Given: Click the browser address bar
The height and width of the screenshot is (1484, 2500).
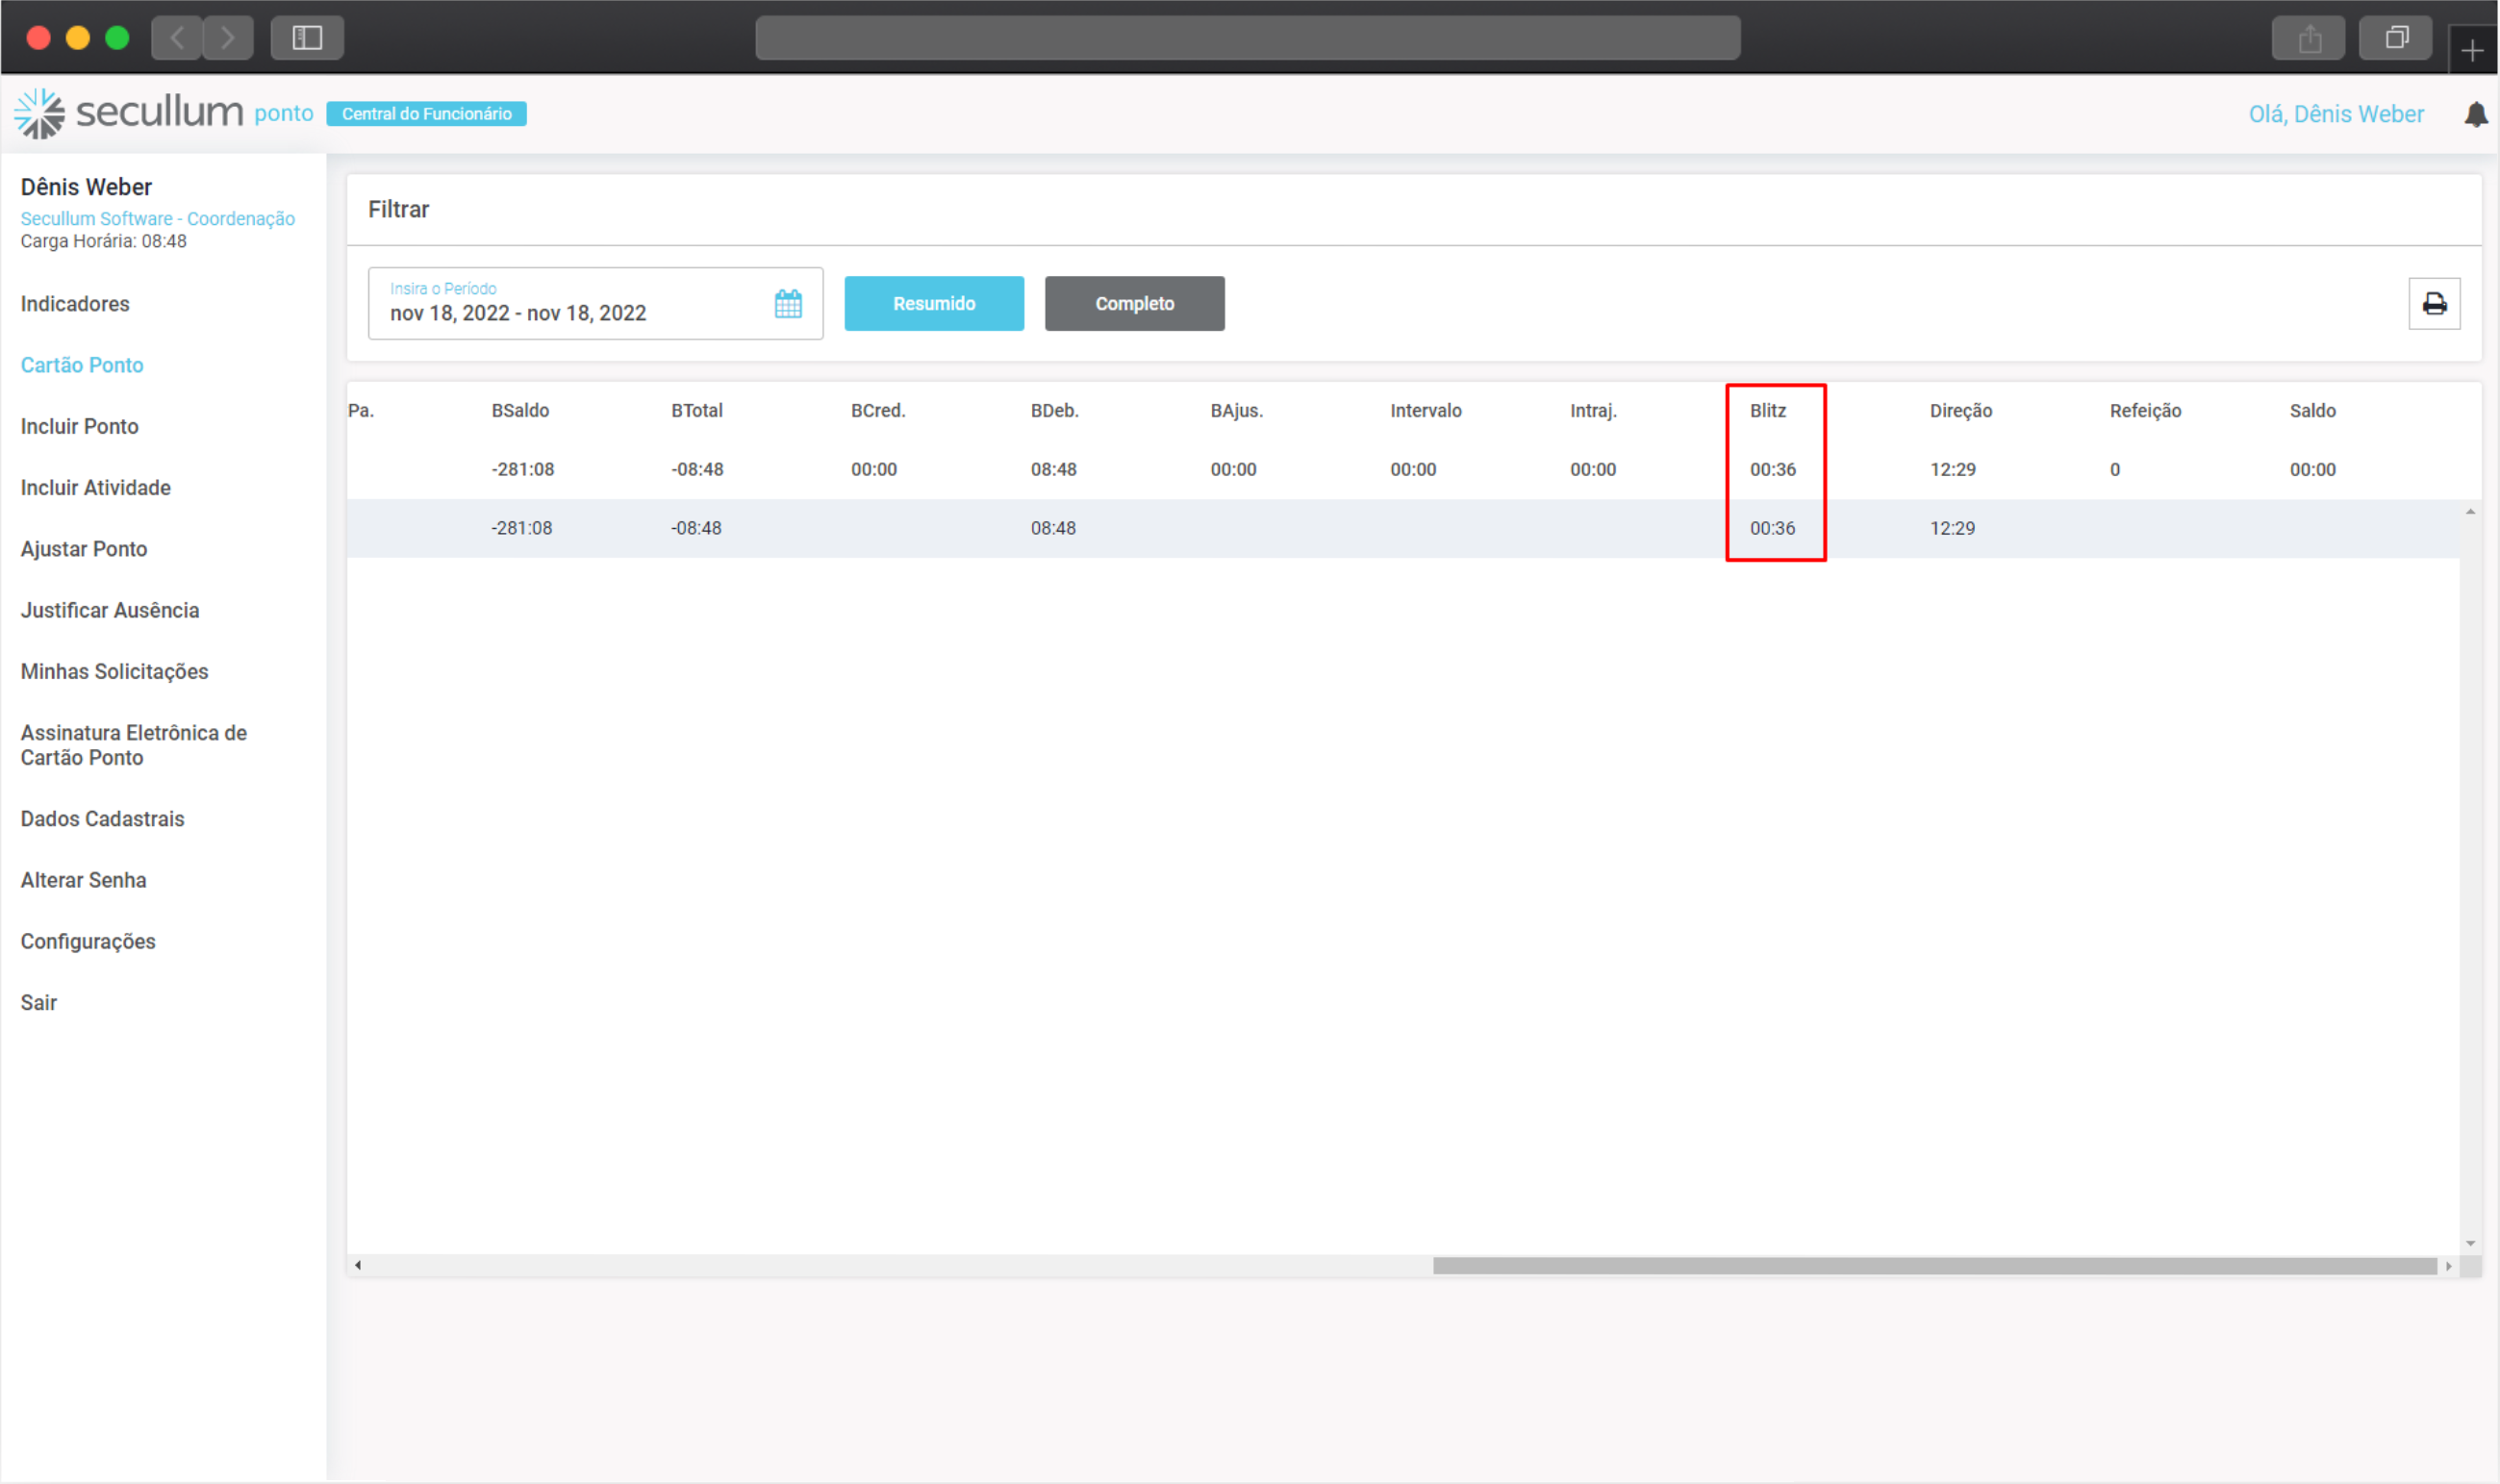Looking at the screenshot, I should (1247, 38).
